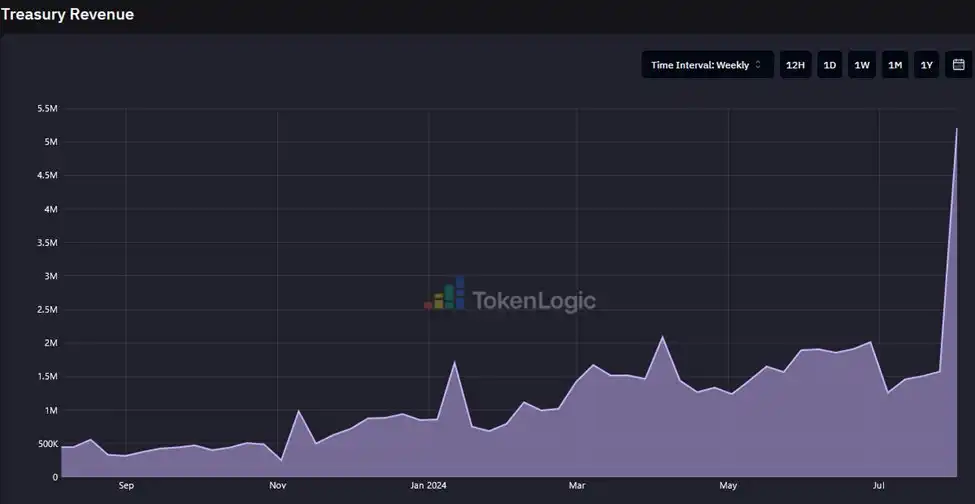Screen dimensions: 975x504
Task: Click the TokenLogic bar-chart logo icon
Action: coord(445,295)
